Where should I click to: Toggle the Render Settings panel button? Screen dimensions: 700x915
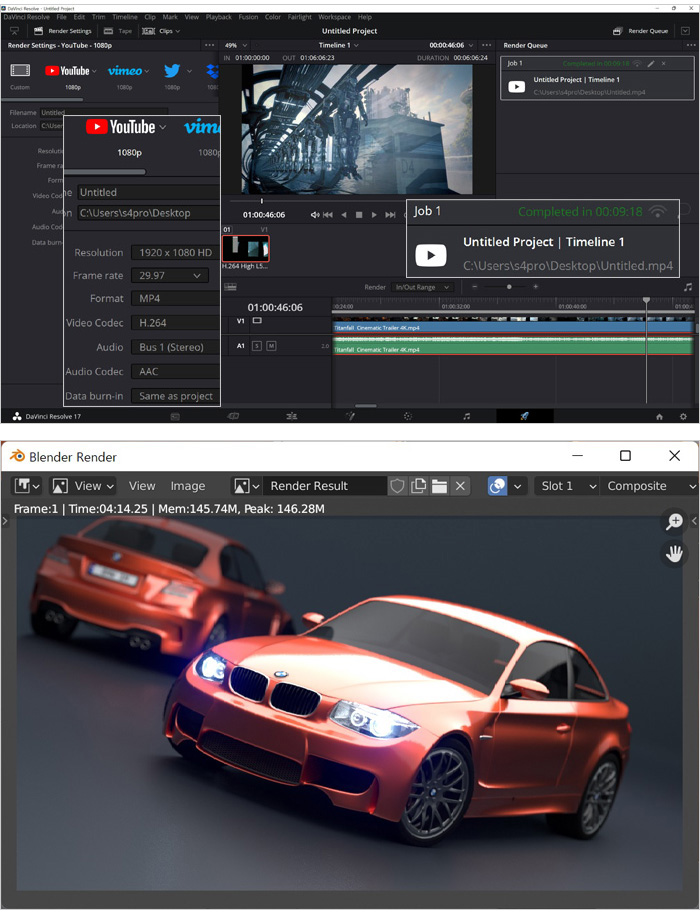pos(63,31)
